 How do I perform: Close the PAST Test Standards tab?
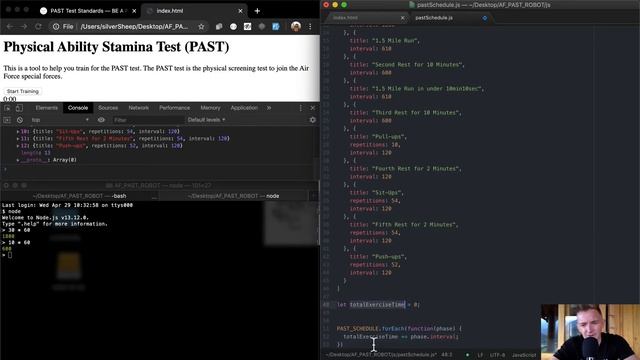click(134, 11)
